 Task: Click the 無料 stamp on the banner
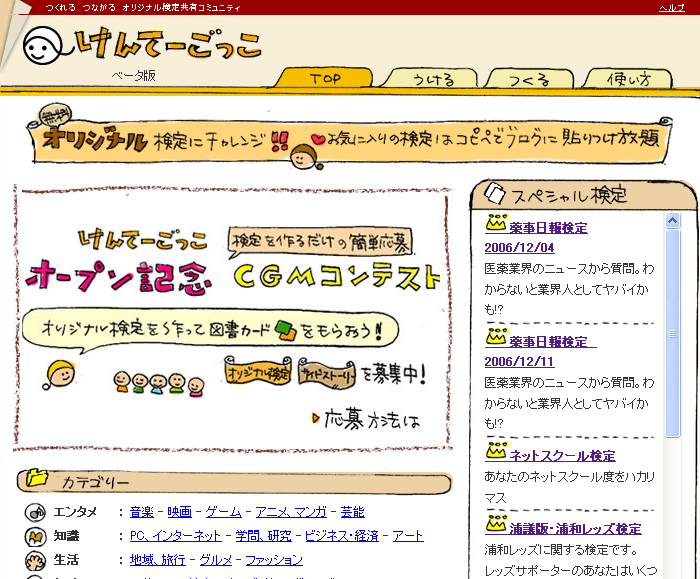(55, 116)
